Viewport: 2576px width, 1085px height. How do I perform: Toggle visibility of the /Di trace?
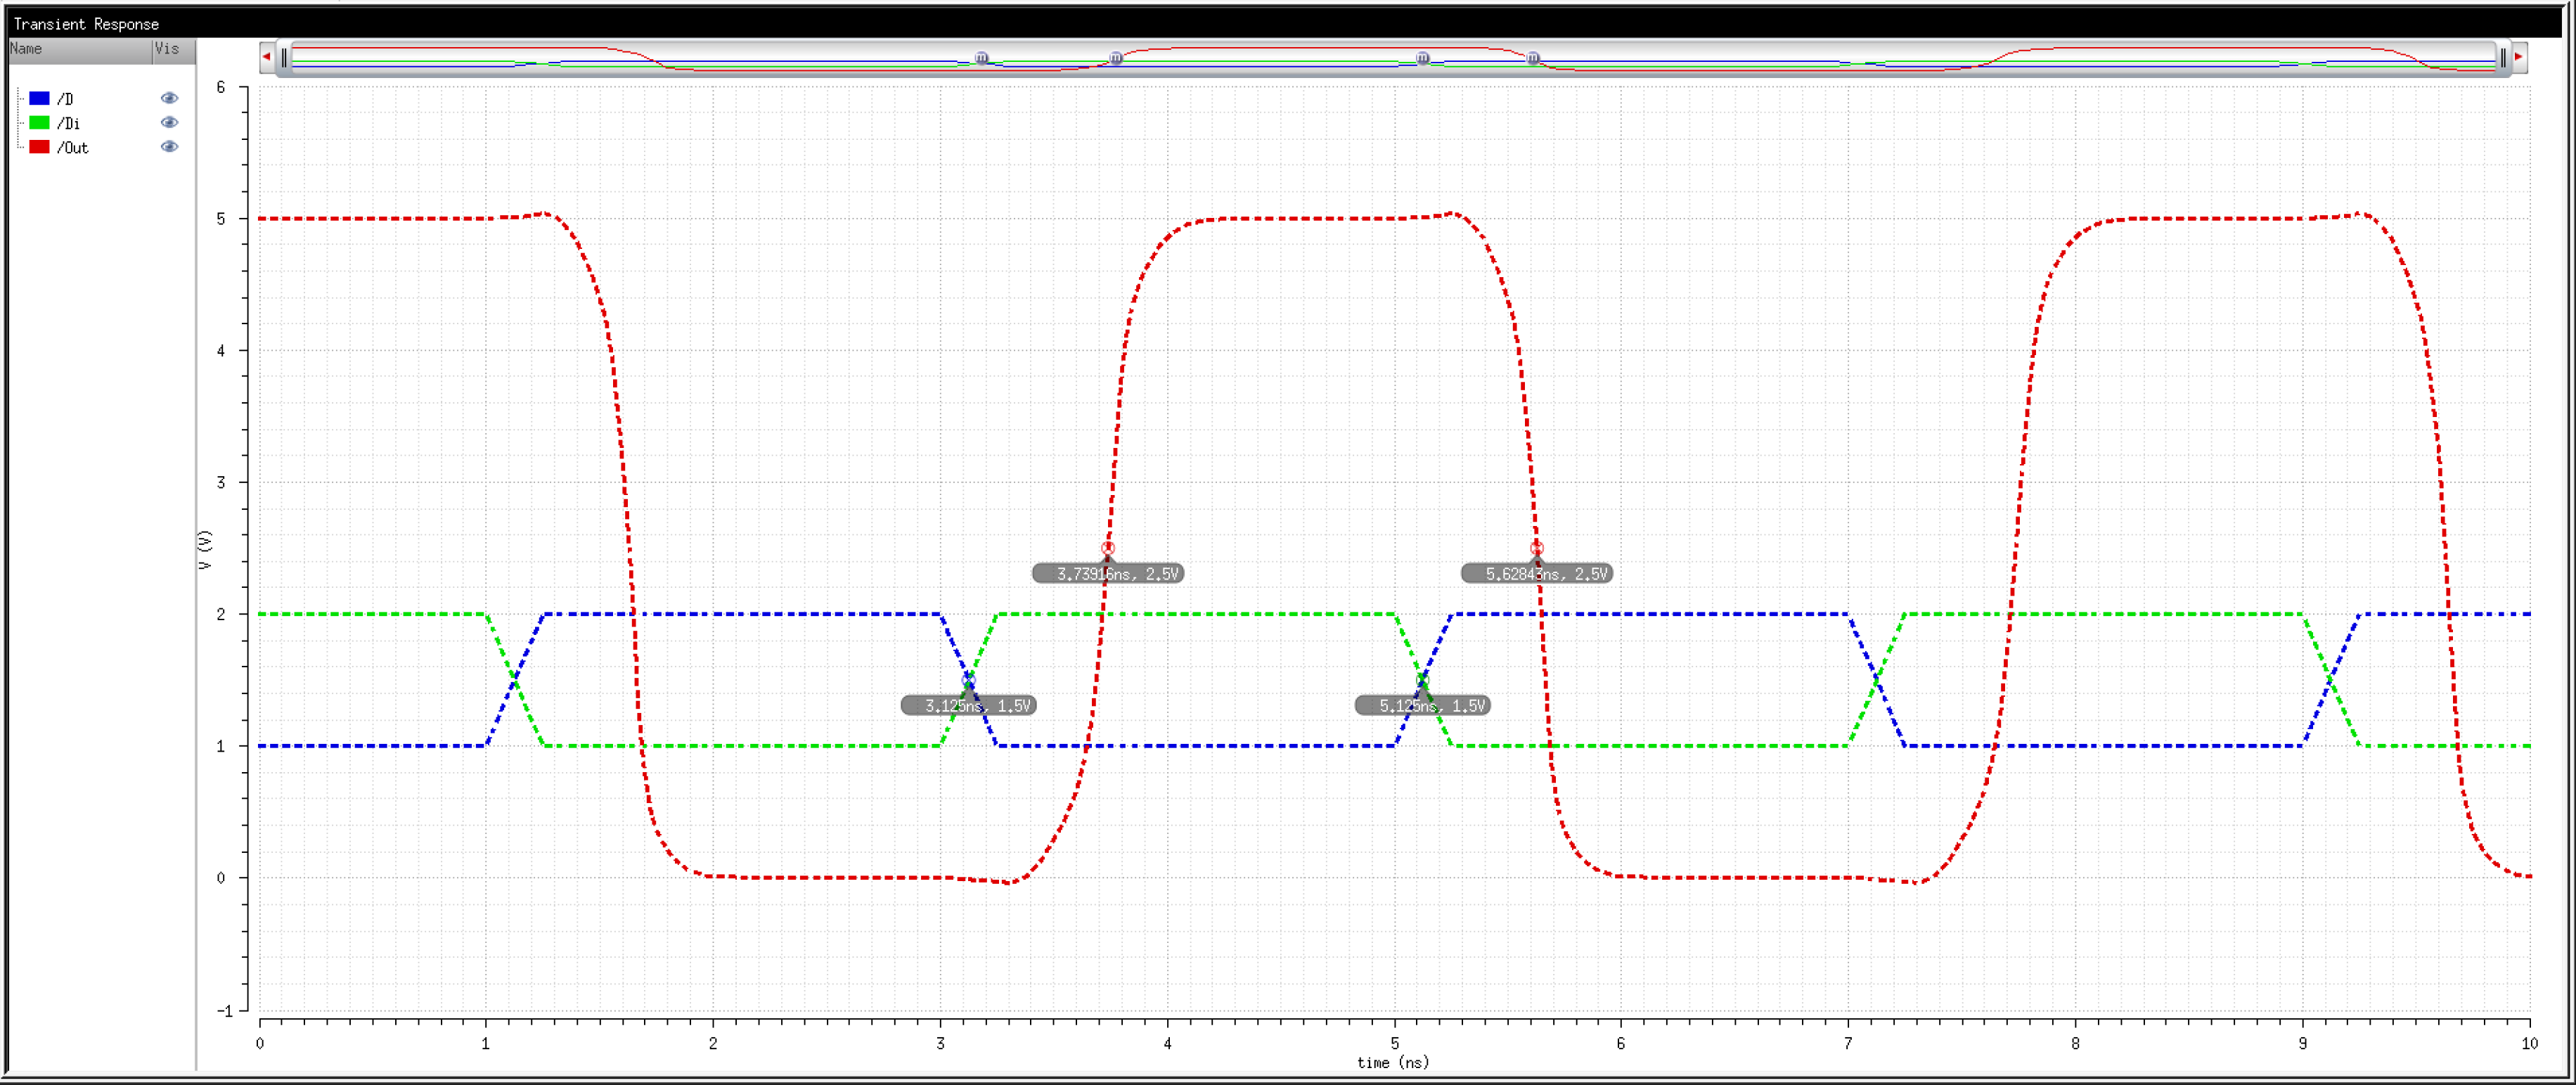point(169,122)
